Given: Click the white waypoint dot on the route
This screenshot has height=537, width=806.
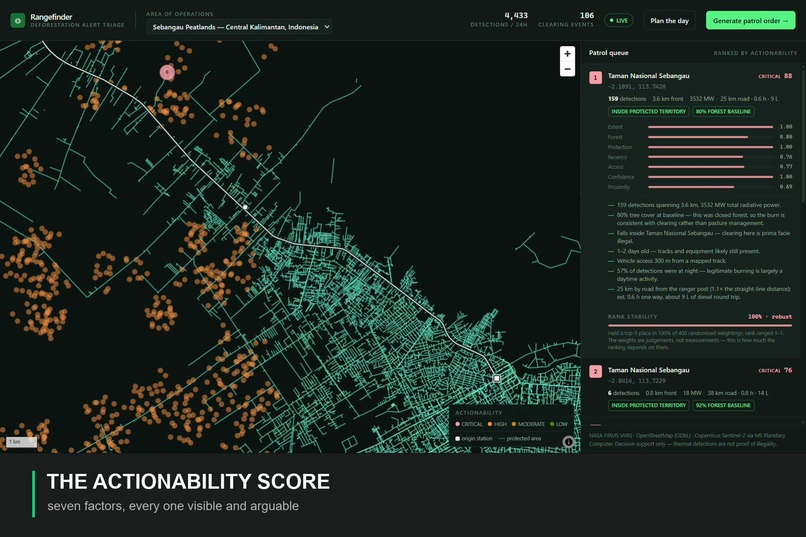Looking at the screenshot, I should tap(245, 207).
